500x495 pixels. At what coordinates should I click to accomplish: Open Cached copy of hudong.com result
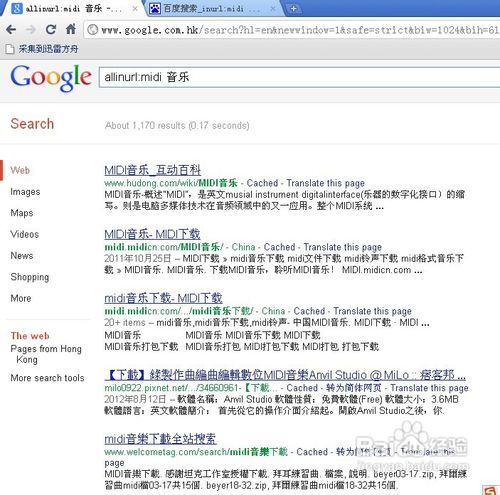tap(262, 183)
